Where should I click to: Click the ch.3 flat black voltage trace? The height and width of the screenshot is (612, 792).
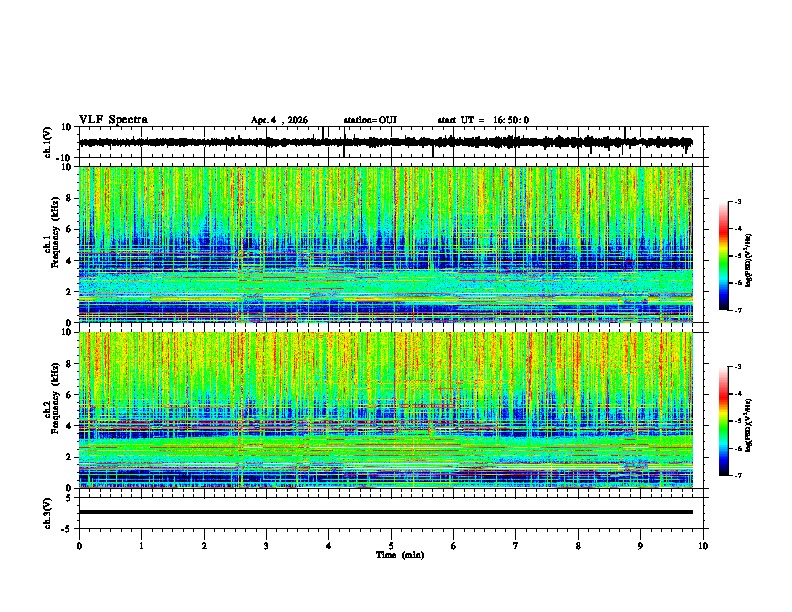(x=385, y=512)
